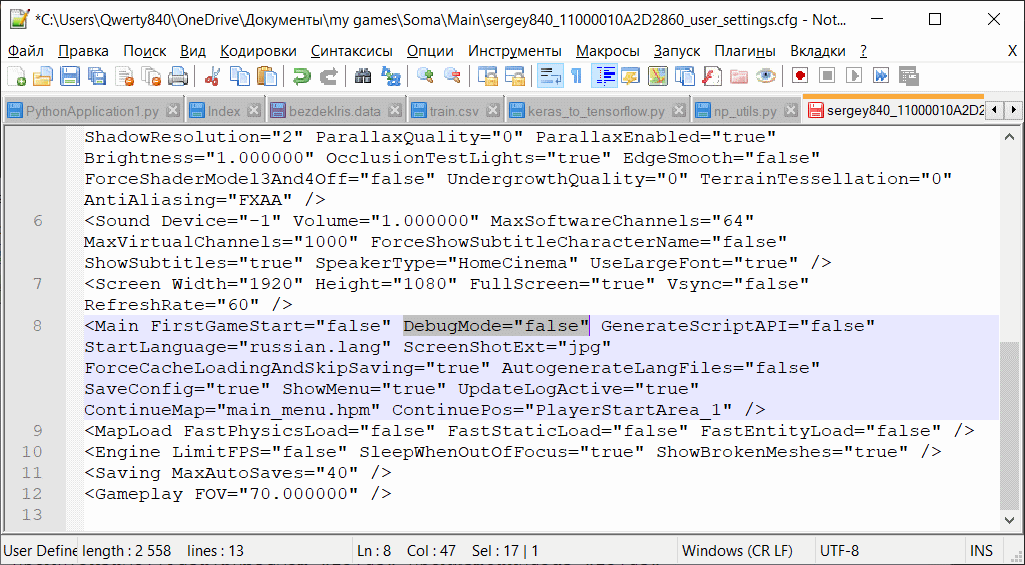Open the Инструменты menu
Viewport: 1025px width, 565px height.
click(x=514, y=51)
